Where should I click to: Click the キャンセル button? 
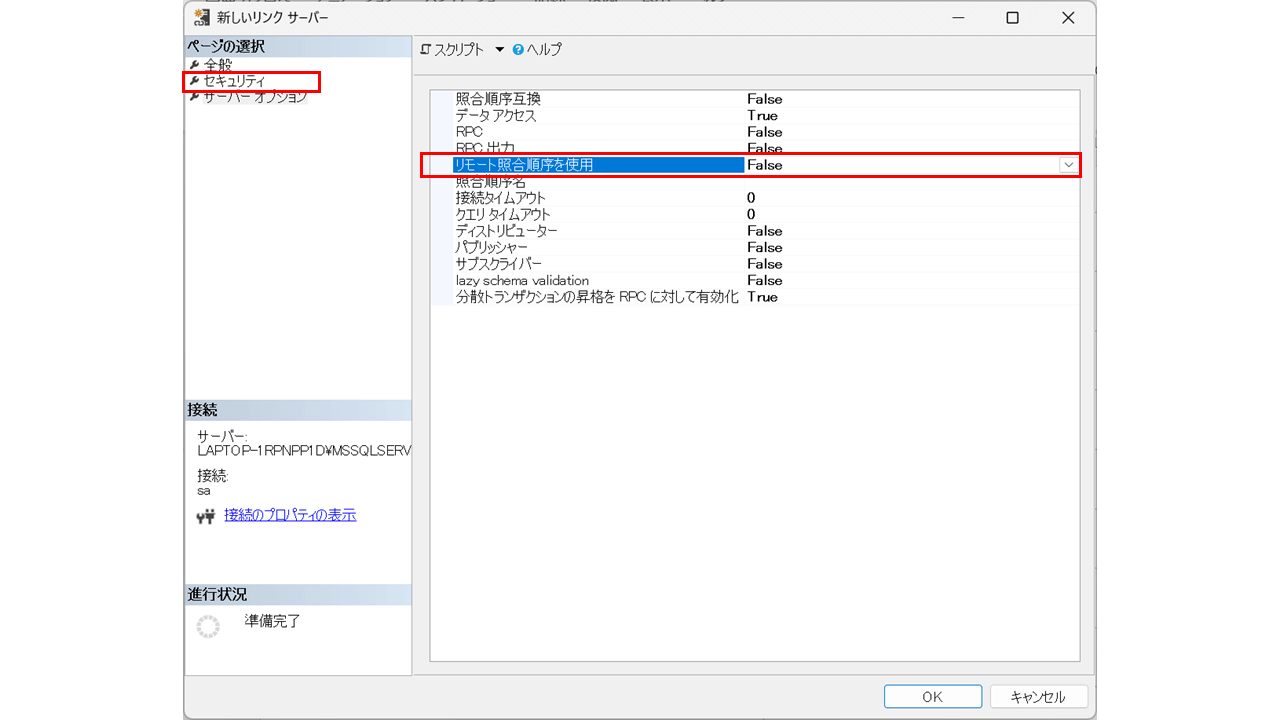1038,697
